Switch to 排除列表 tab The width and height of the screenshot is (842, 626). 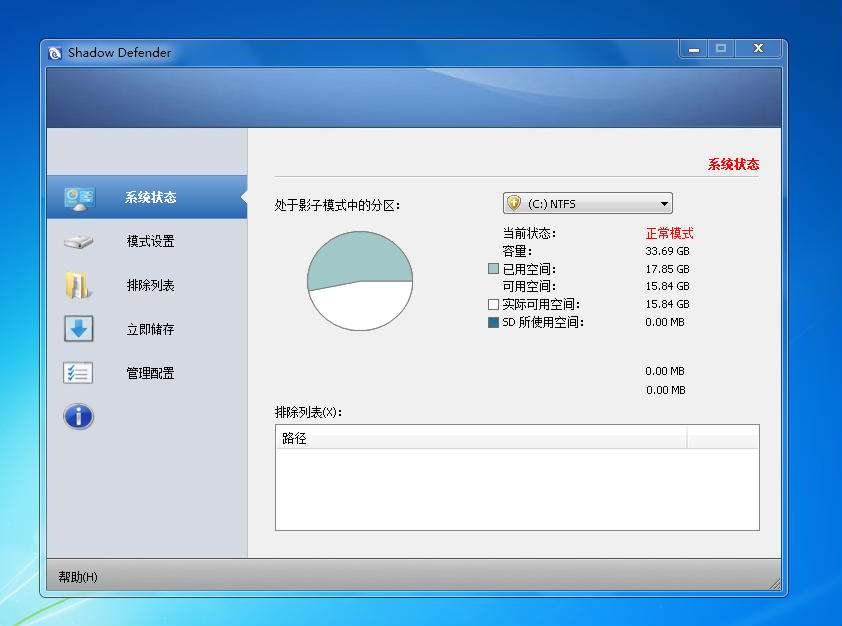click(151, 285)
